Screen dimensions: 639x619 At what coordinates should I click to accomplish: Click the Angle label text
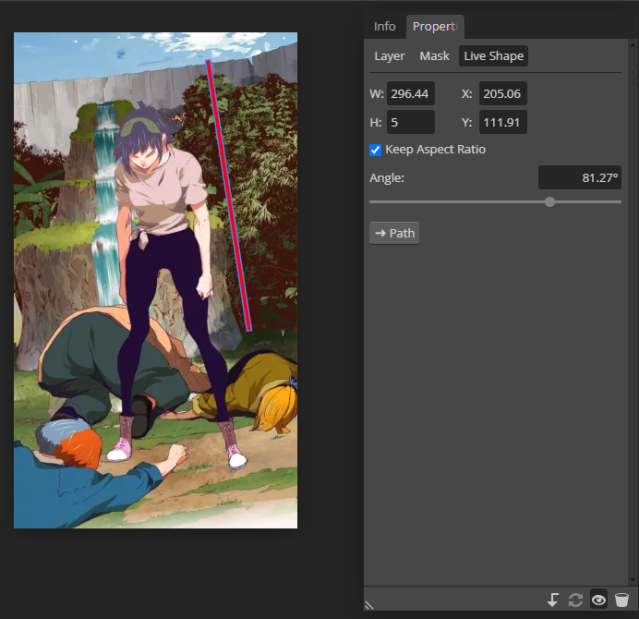(x=387, y=178)
